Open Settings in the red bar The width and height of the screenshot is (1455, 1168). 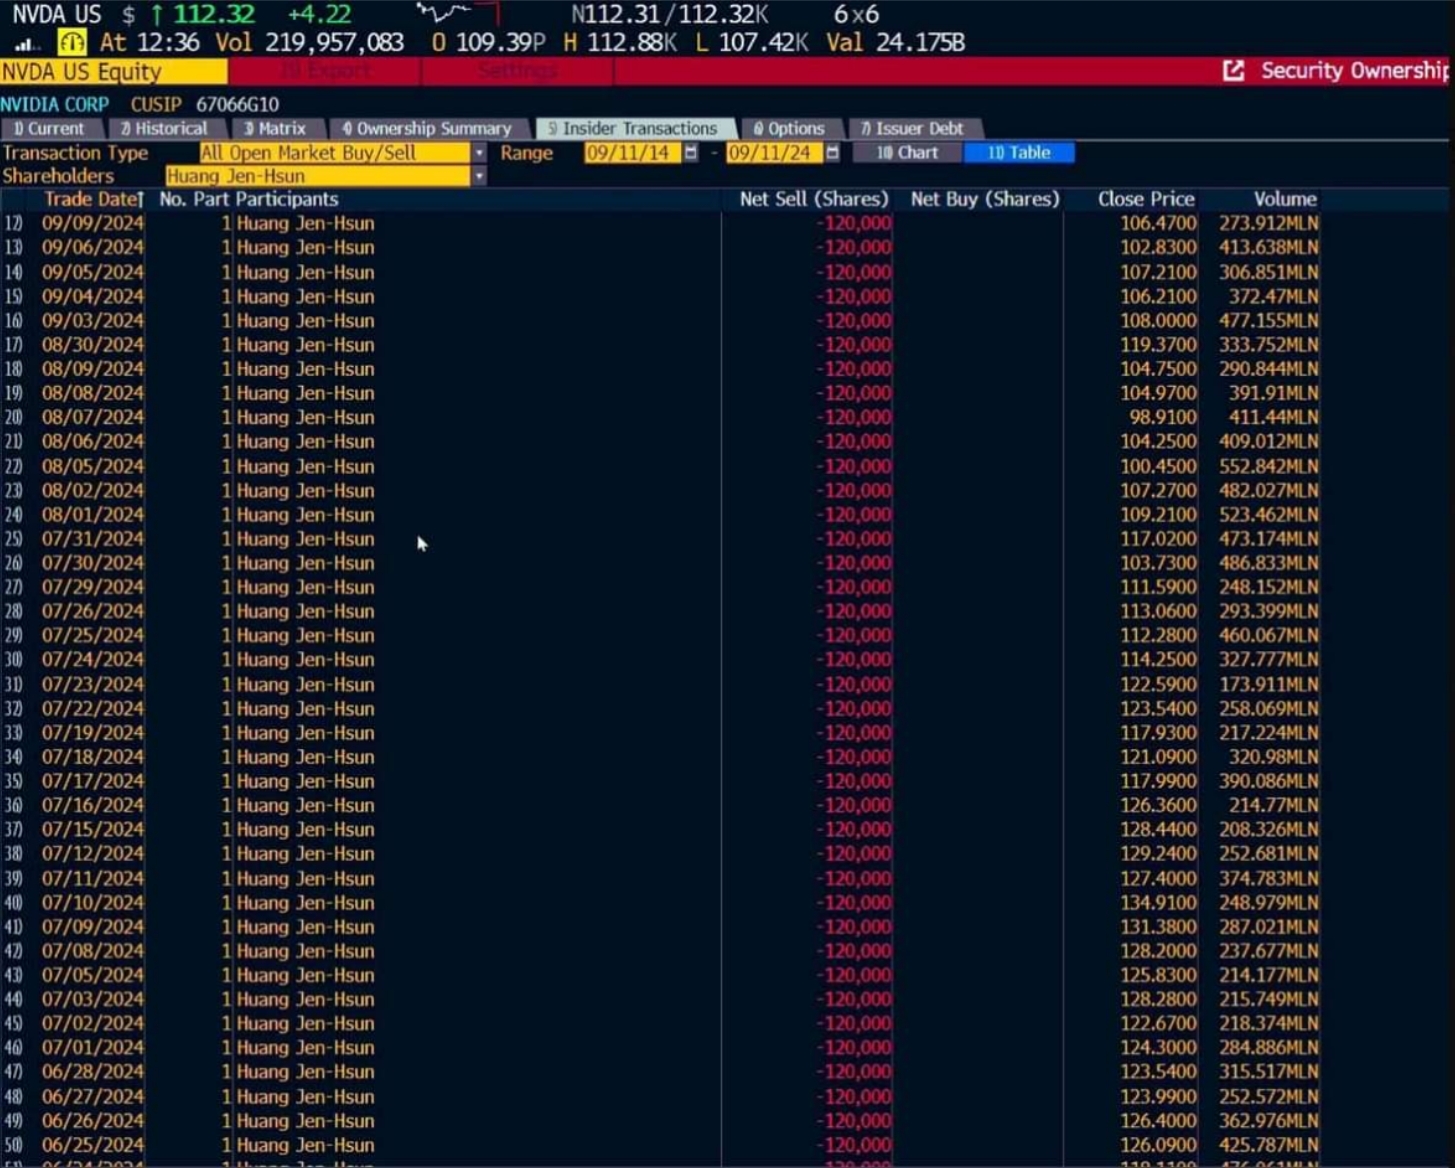(x=518, y=71)
